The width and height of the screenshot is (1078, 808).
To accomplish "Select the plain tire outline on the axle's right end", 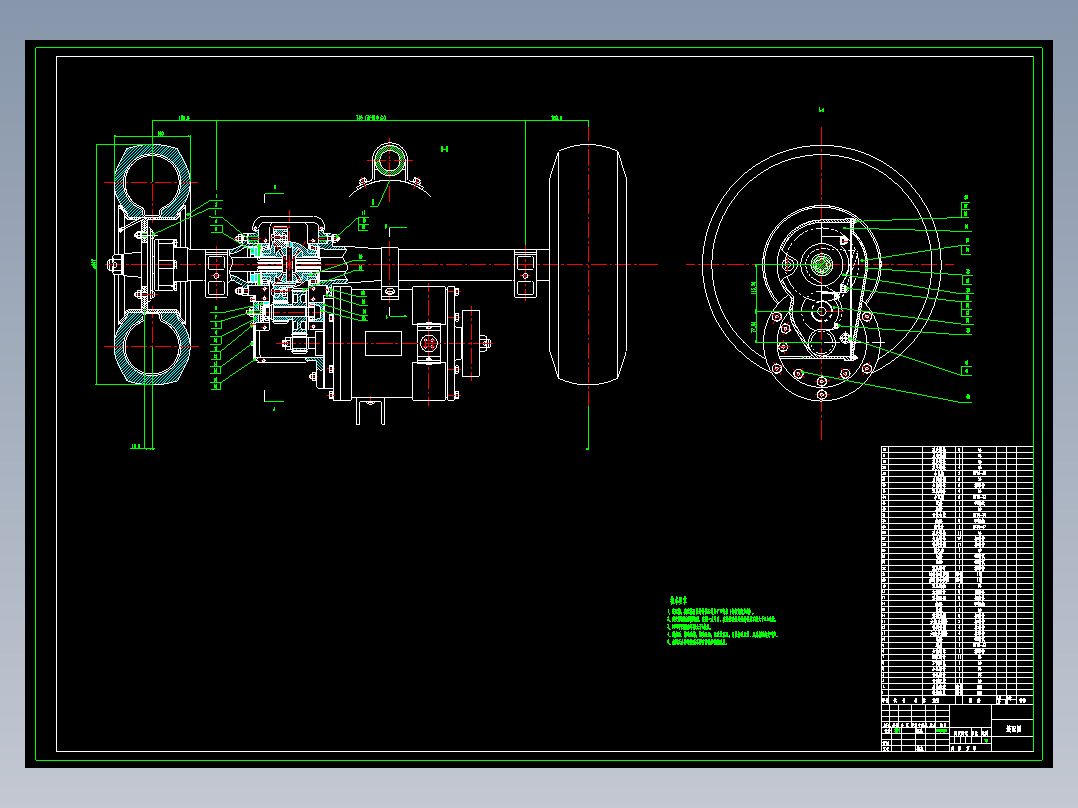I will [x=588, y=265].
